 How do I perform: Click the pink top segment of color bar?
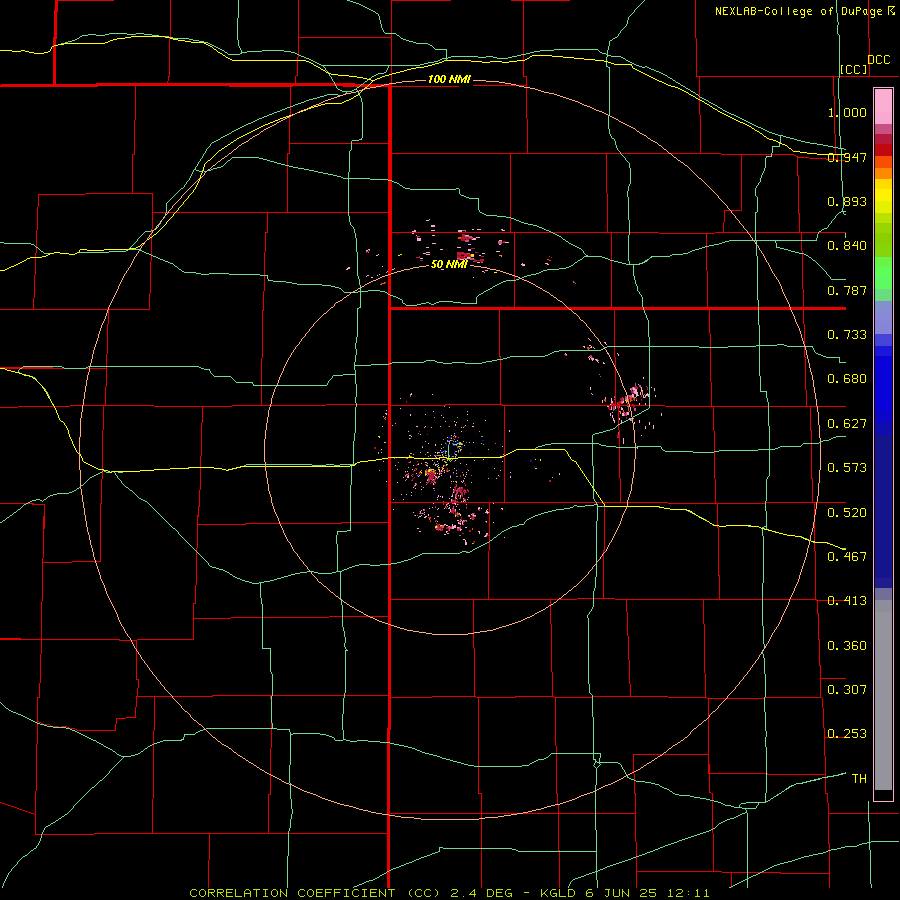[x=883, y=107]
